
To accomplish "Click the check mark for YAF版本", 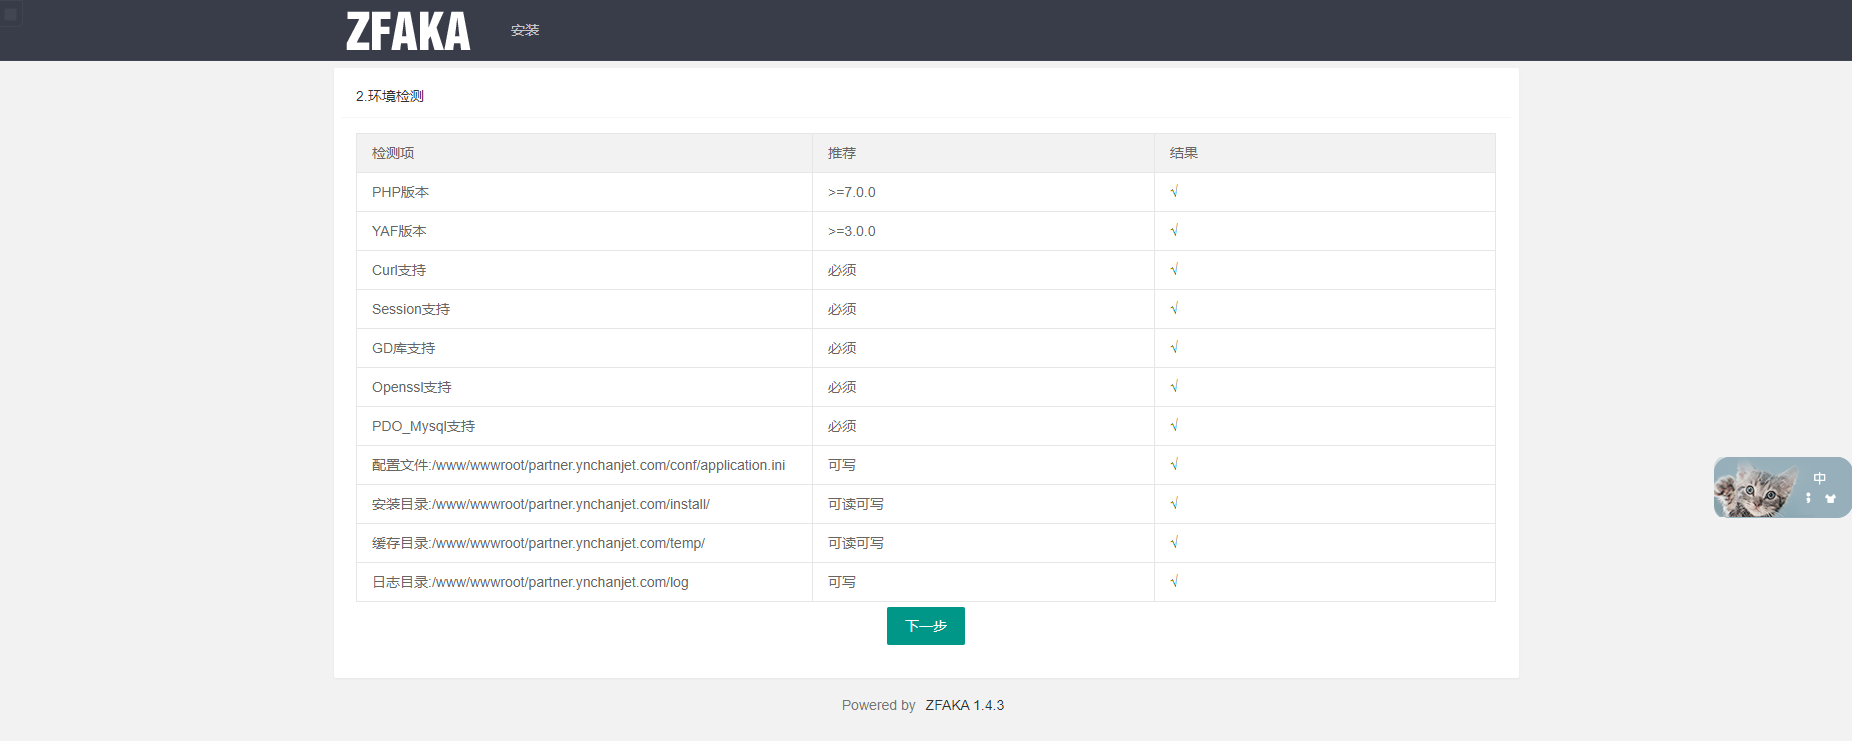I will [x=1174, y=230].
